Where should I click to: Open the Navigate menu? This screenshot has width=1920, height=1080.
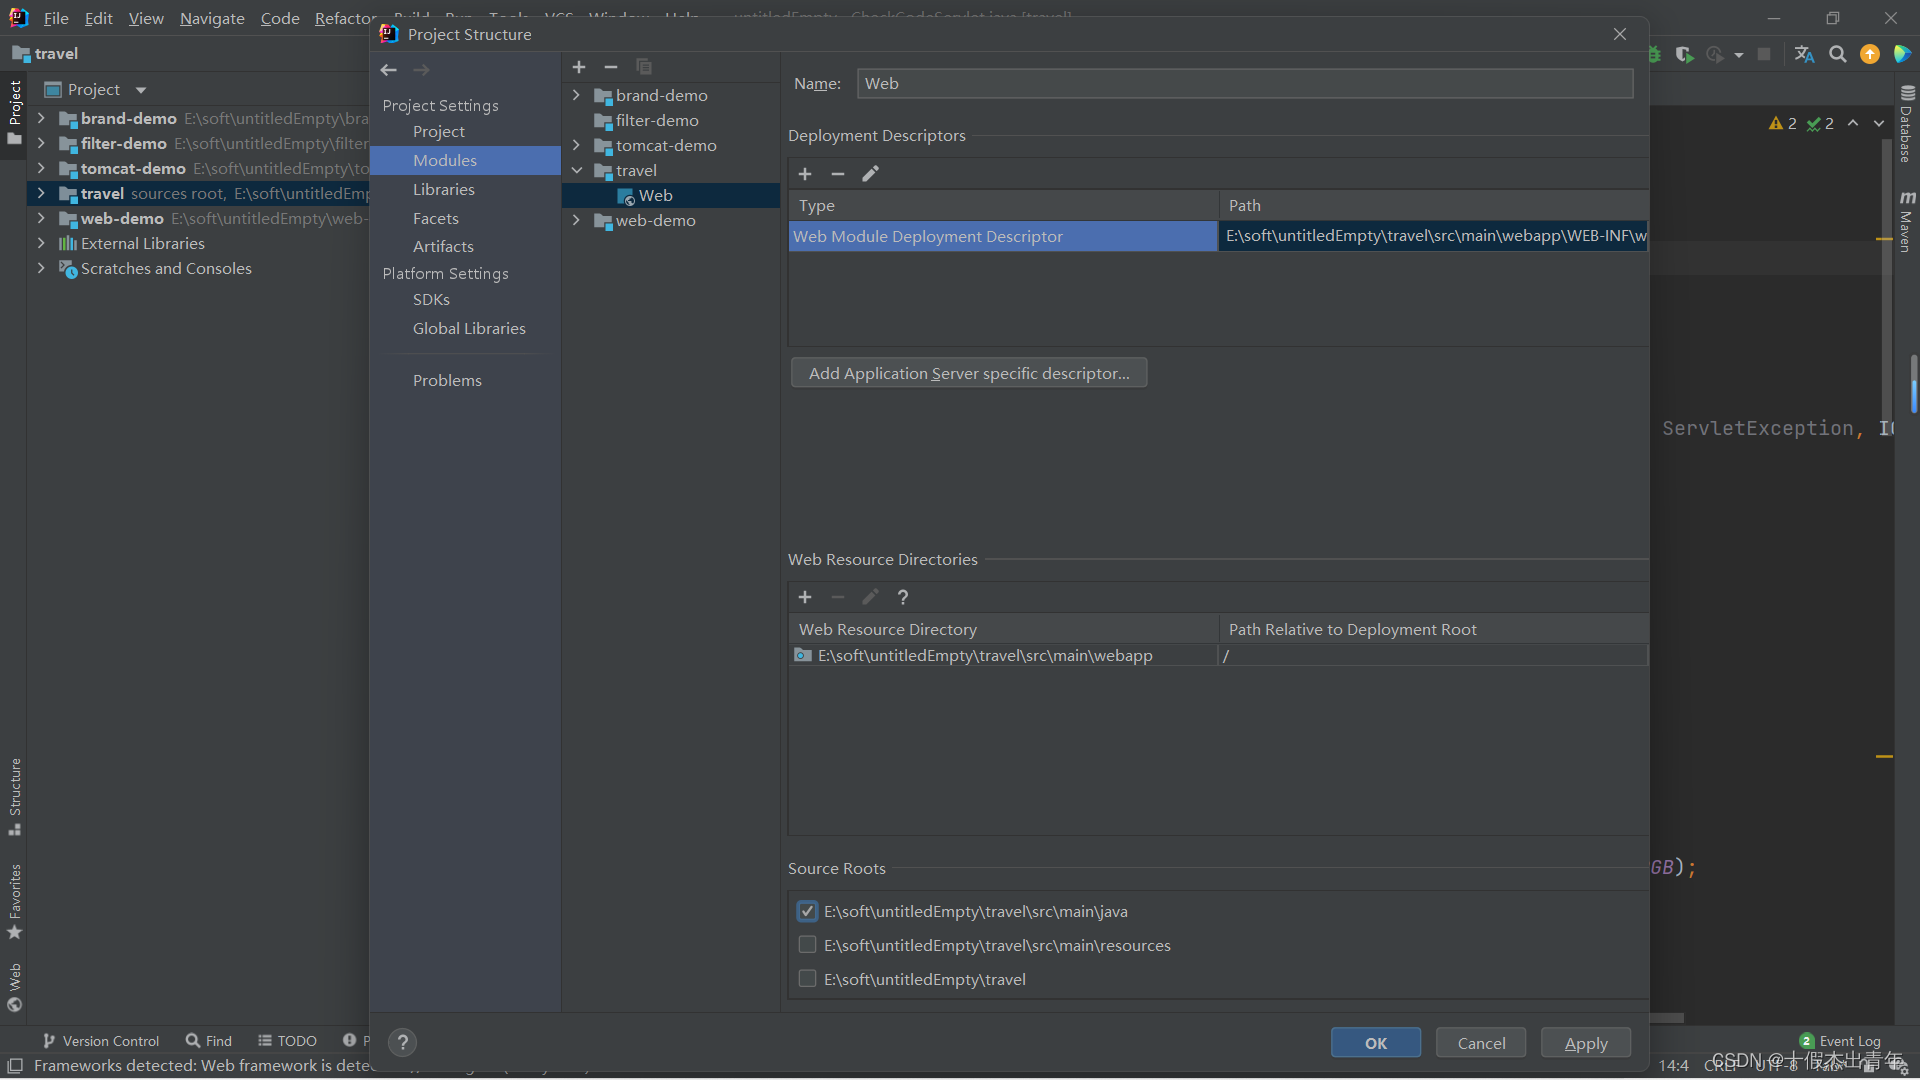coord(212,18)
